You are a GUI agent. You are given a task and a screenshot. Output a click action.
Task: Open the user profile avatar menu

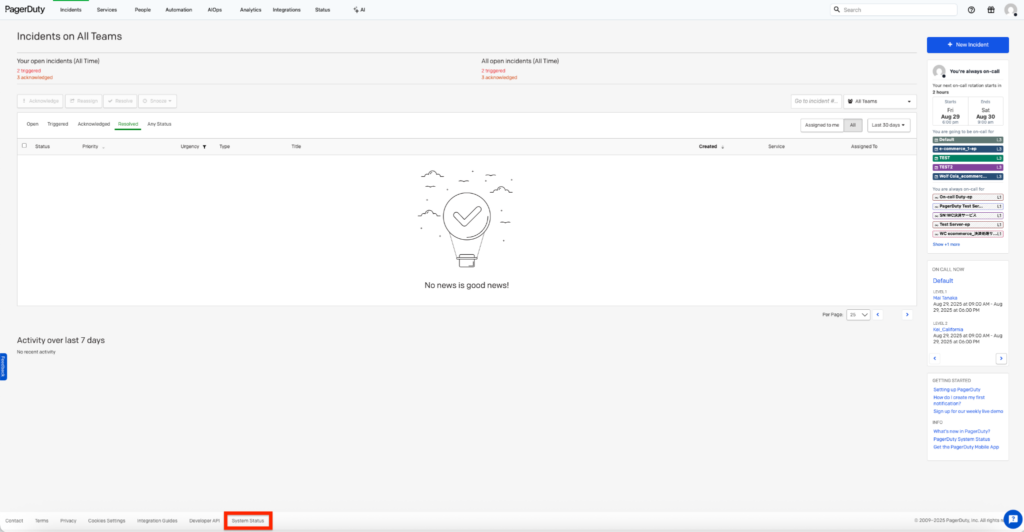pos(1010,10)
